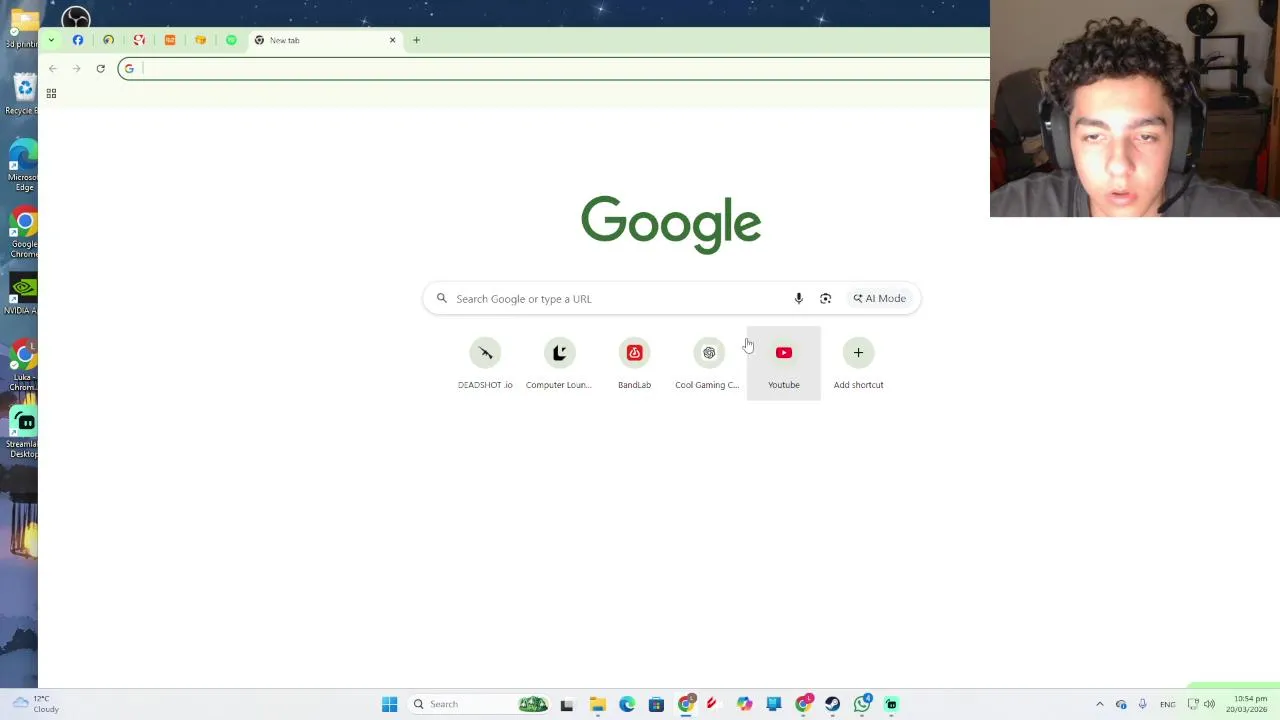Image resolution: width=1280 pixels, height=720 pixels.
Task: Click Add shortcut plus tile
Action: (858, 363)
